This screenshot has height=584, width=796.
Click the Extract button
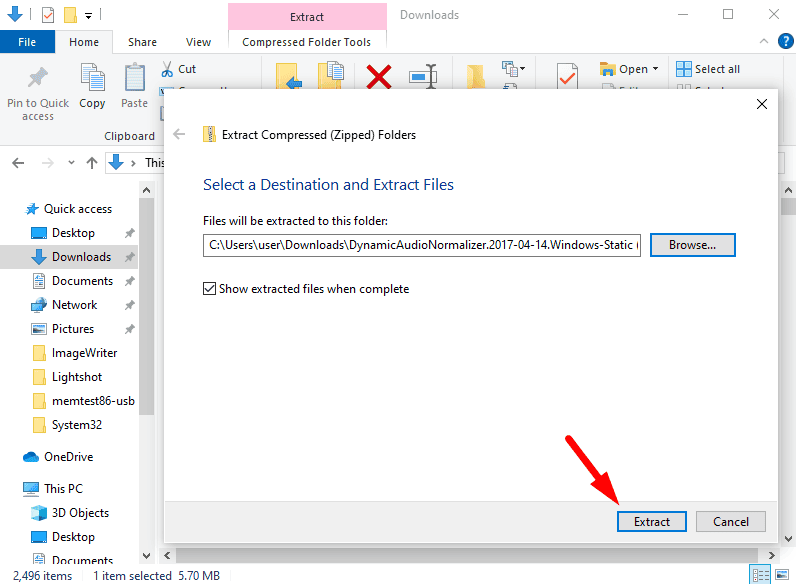click(651, 521)
